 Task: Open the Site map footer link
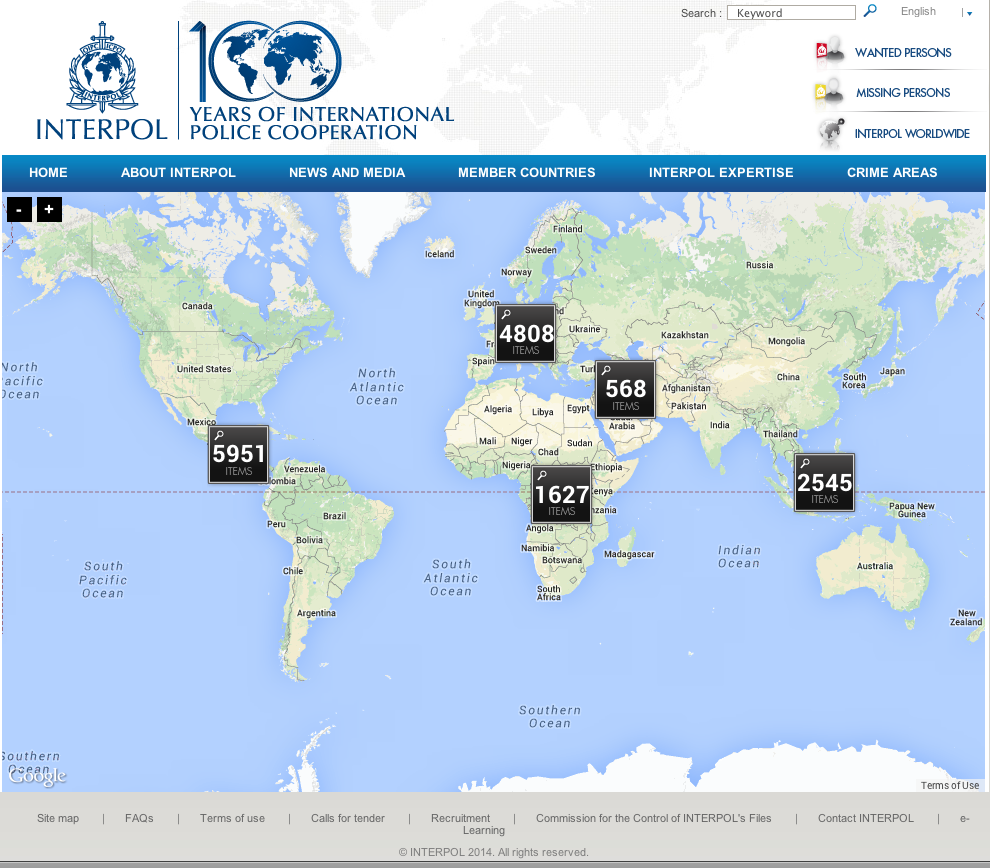tap(58, 818)
